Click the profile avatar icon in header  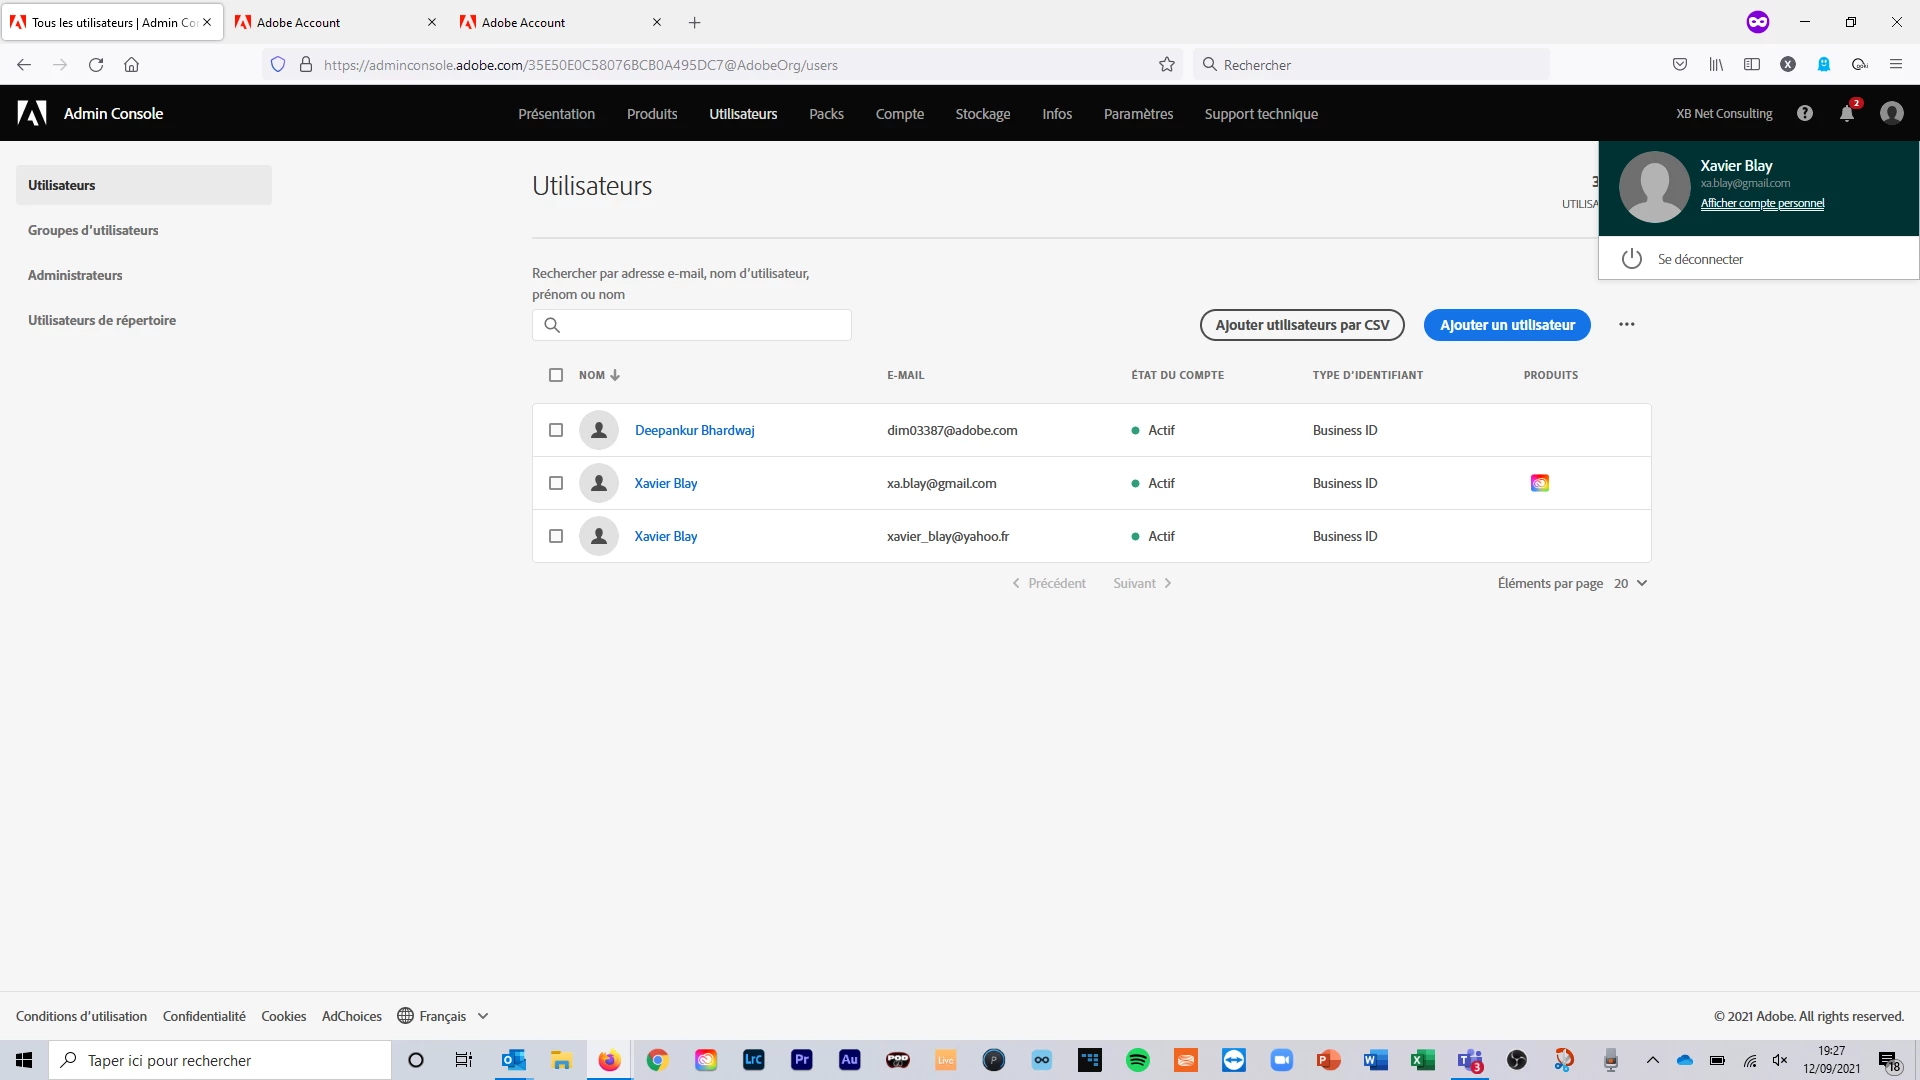pyautogui.click(x=1891, y=114)
